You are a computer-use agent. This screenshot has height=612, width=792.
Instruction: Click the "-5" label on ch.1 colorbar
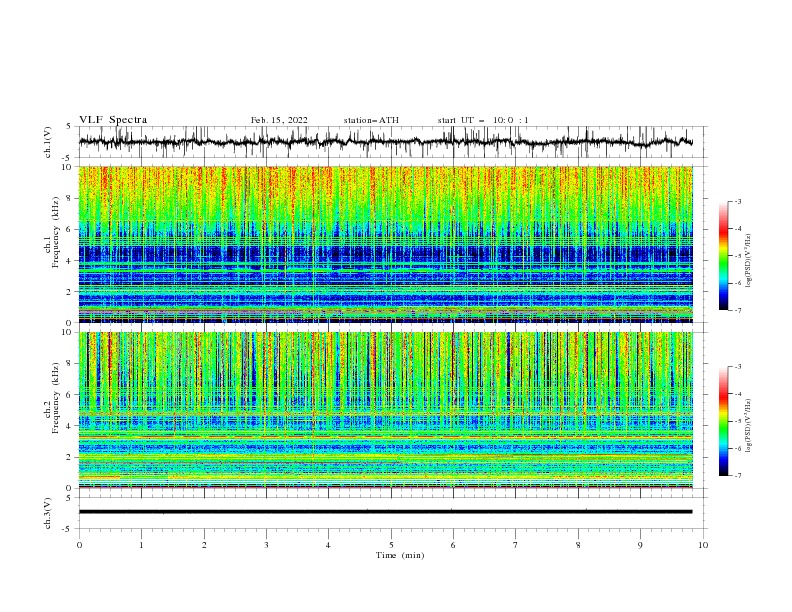[x=737, y=256]
